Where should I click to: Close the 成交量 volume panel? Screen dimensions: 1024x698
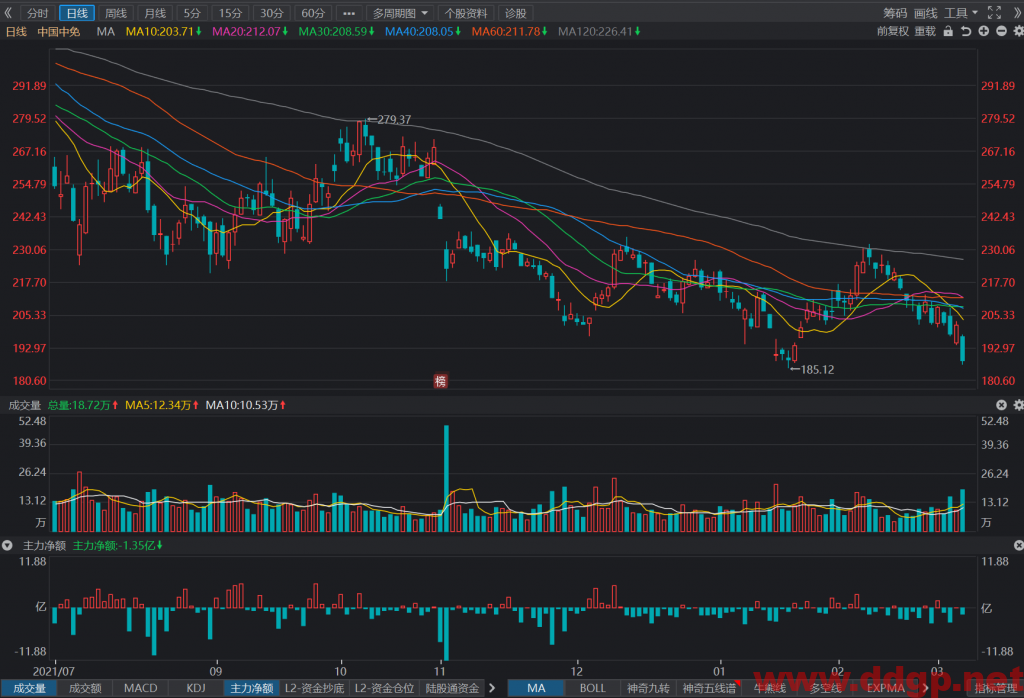click(1001, 405)
